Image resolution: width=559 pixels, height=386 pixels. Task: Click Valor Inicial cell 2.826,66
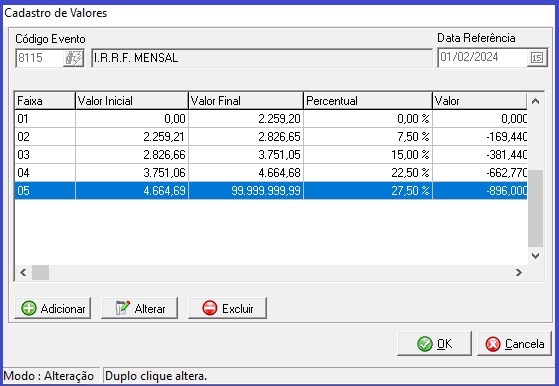click(132, 155)
